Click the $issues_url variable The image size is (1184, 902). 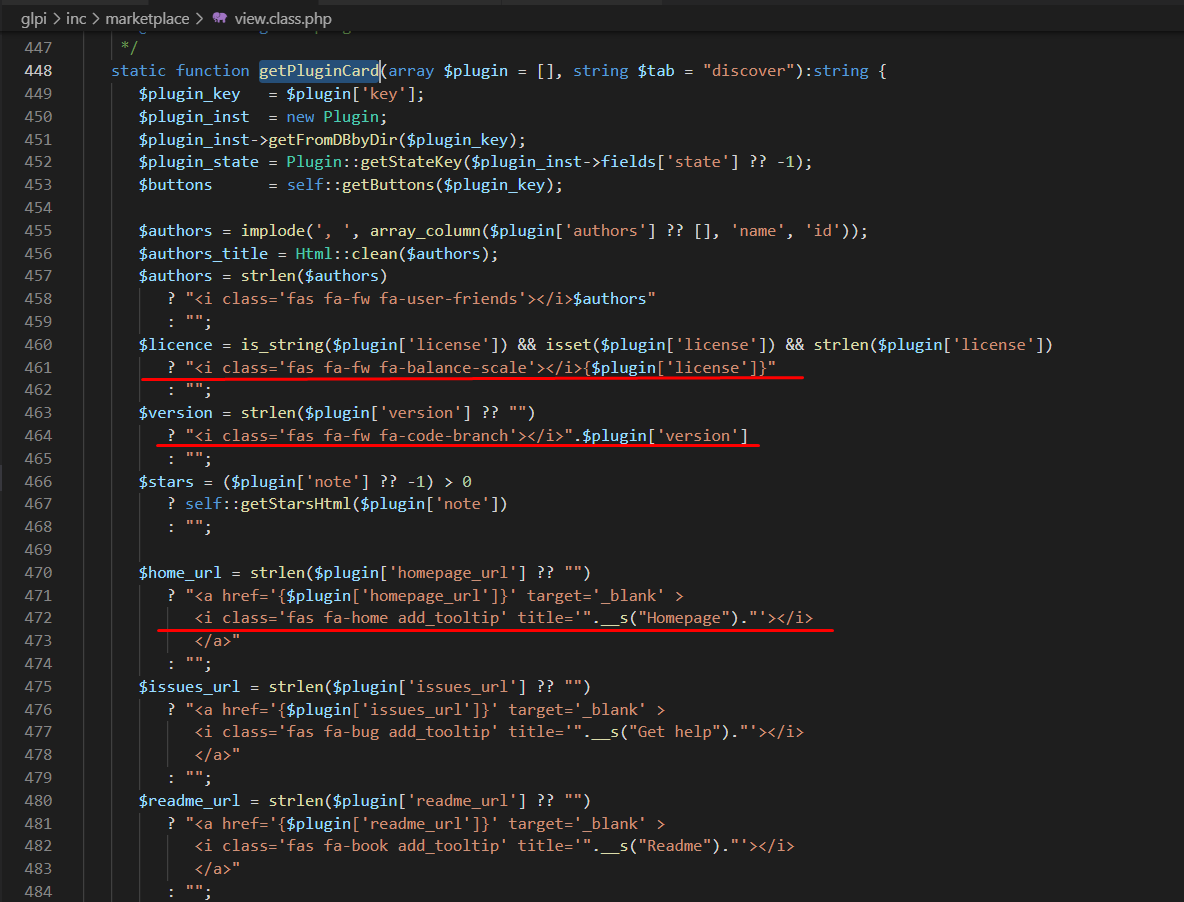(189, 687)
